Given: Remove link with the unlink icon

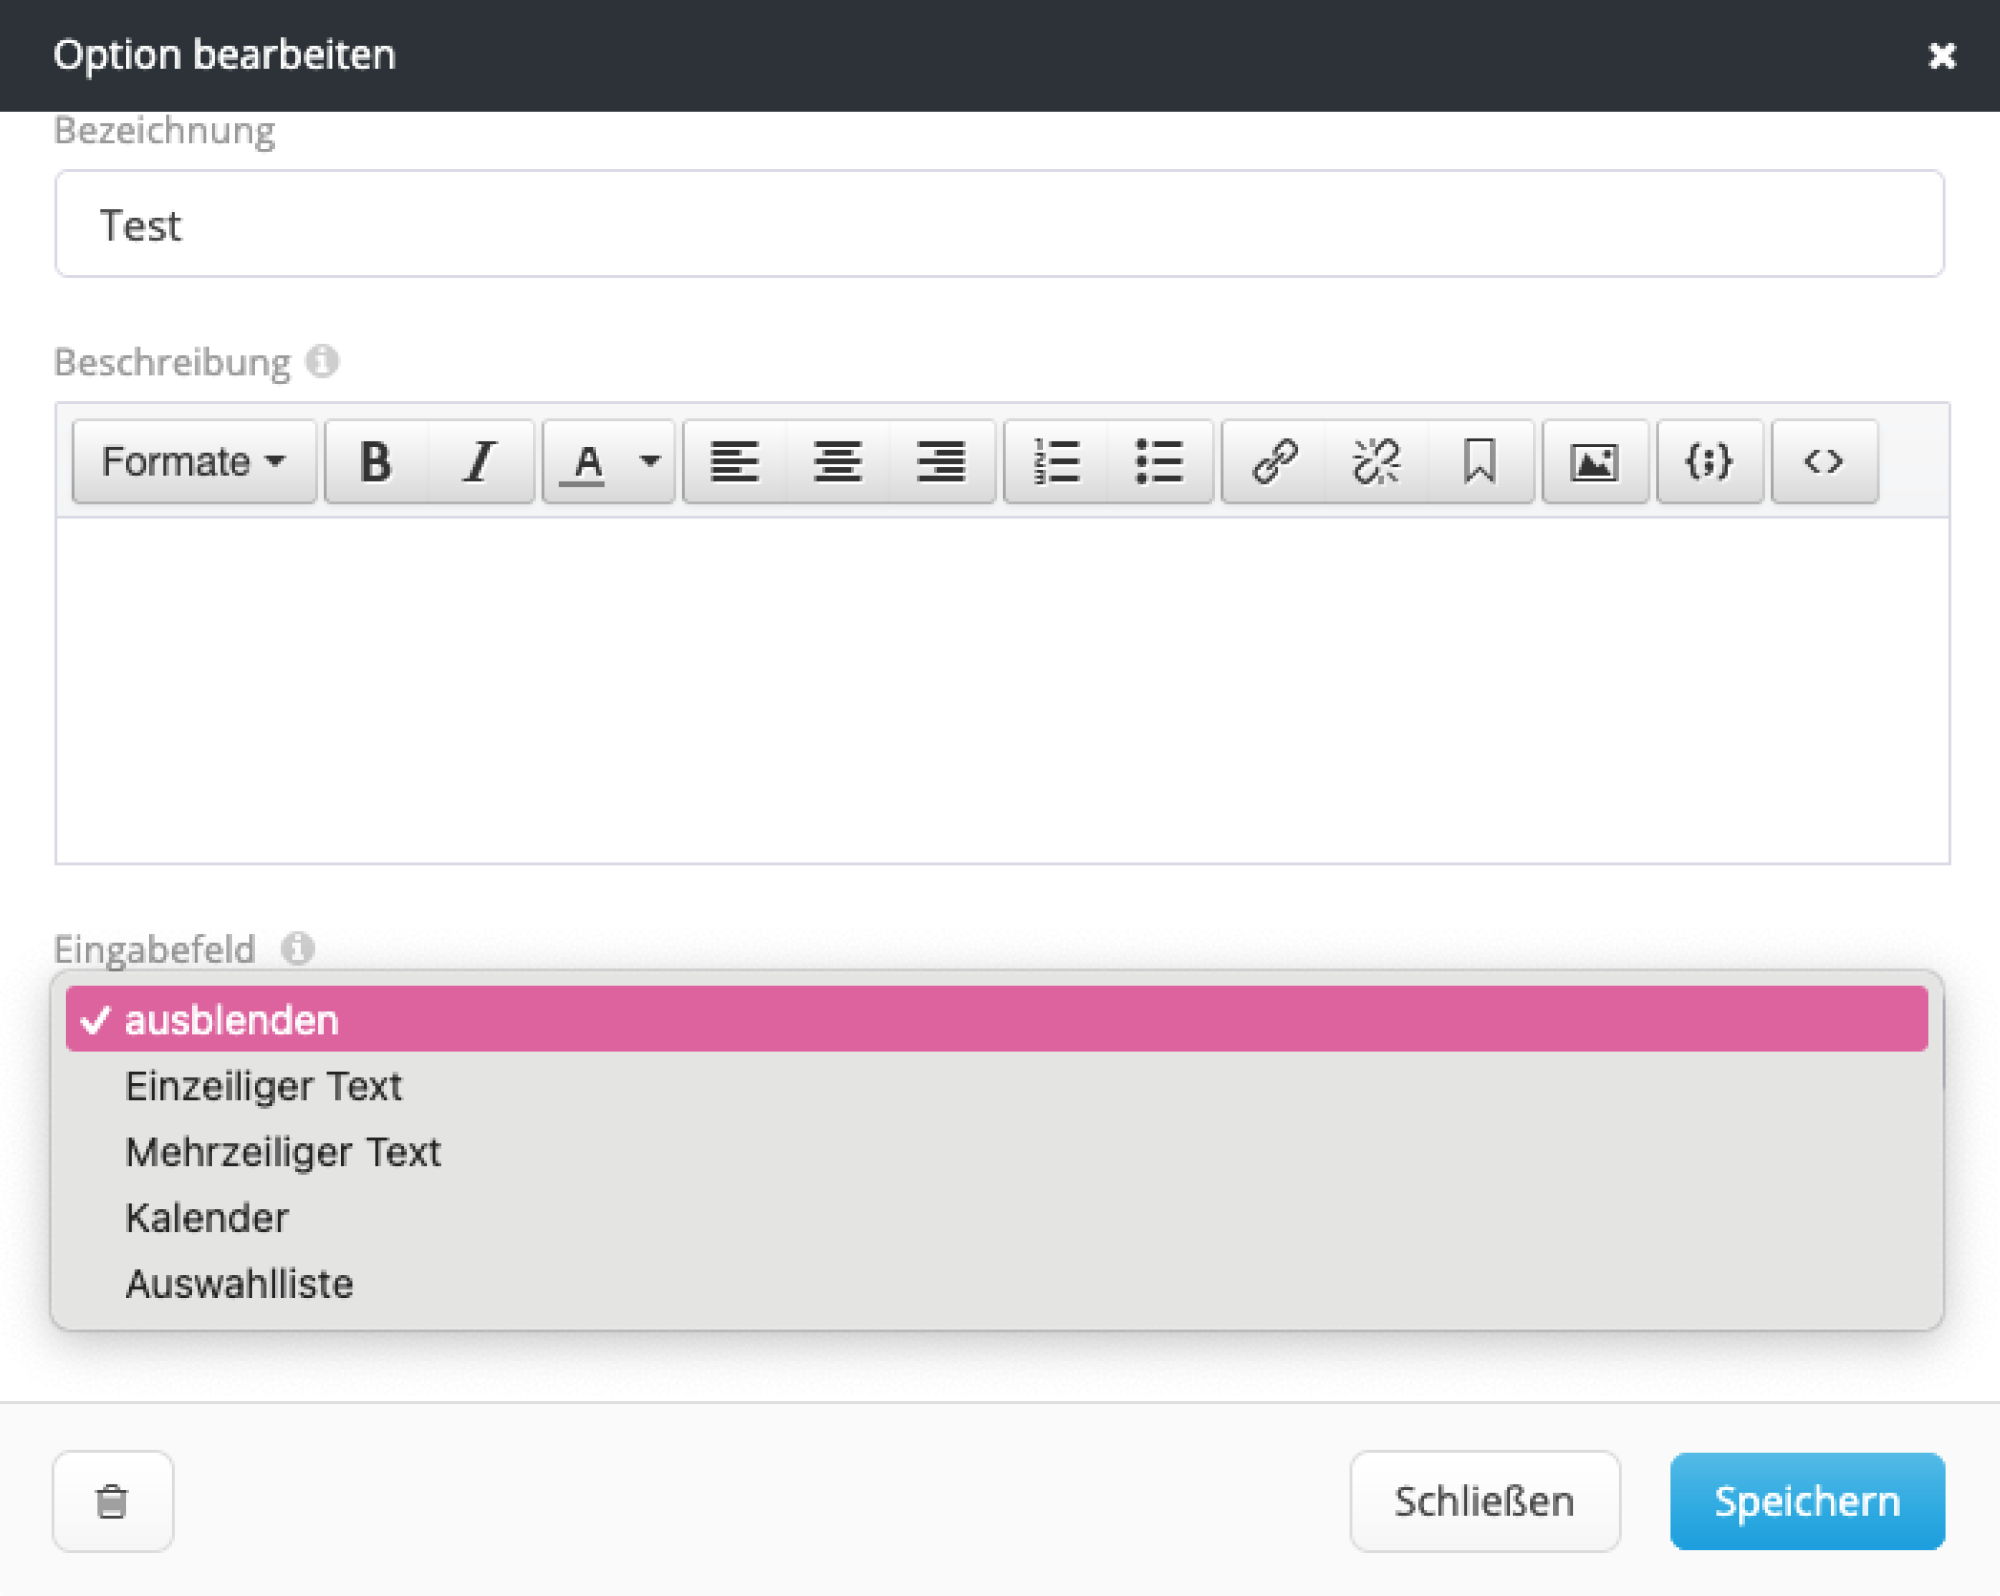Looking at the screenshot, I should (1377, 462).
